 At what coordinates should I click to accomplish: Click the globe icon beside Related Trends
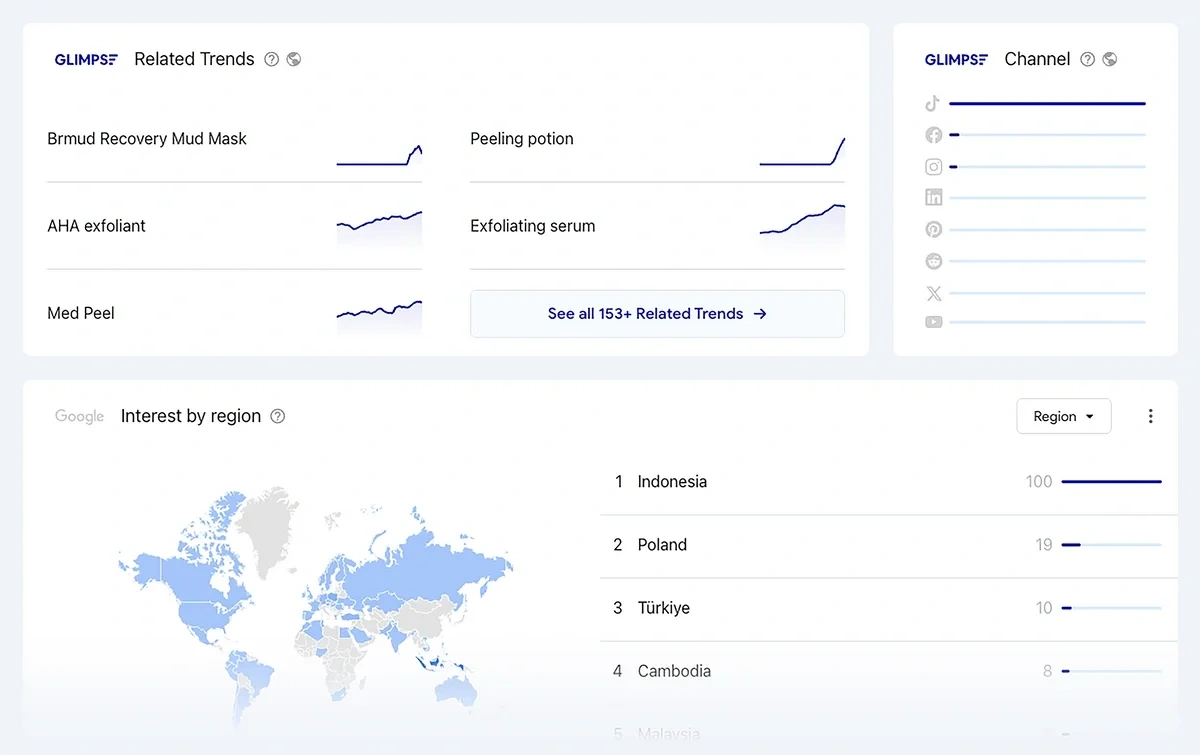click(294, 59)
